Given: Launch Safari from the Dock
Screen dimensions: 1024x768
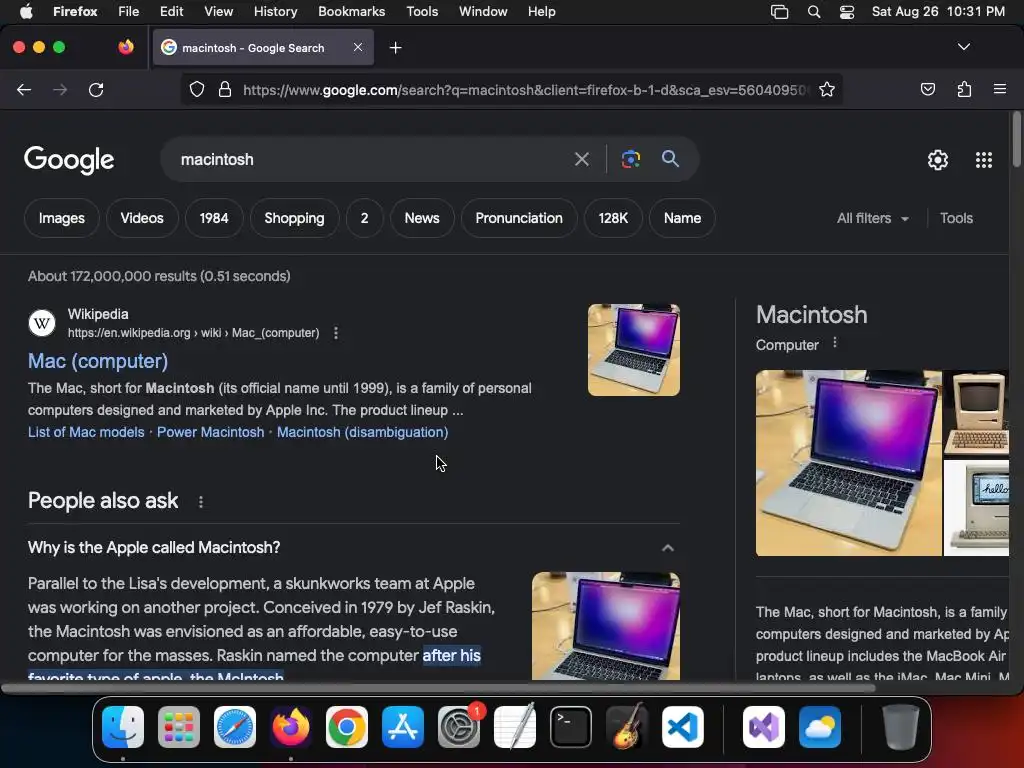Looking at the screenshot, I should click(234, 727).
